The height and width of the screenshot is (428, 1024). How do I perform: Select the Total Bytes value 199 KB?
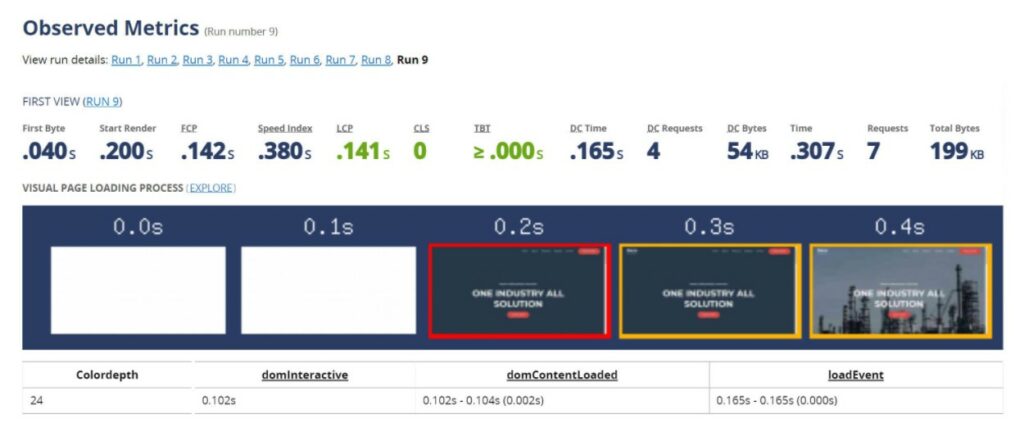pyautogui.click(x=957, y=152)
